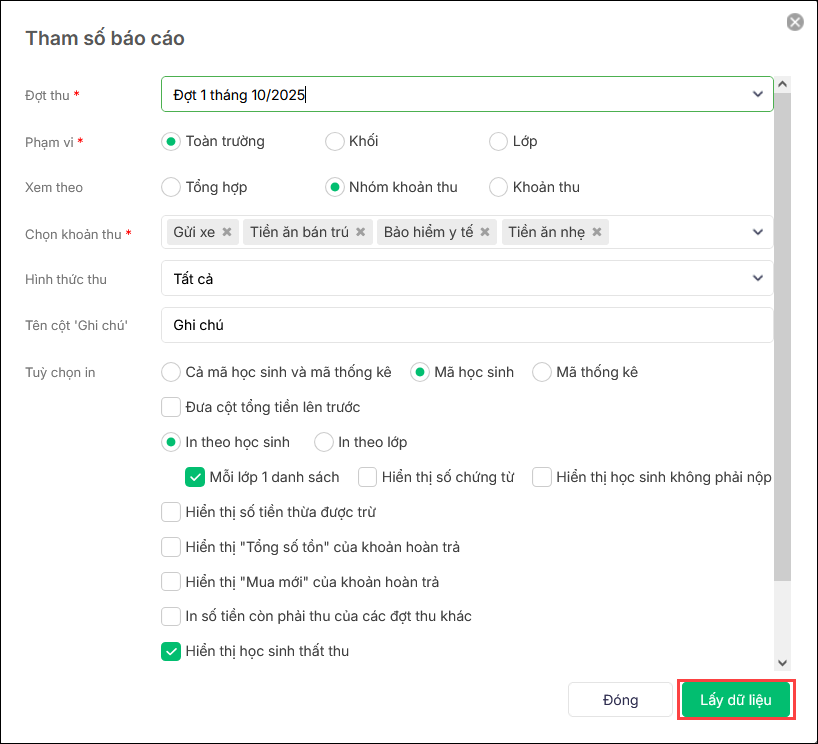Click the 'Lấy dữ liệu' button
The image size is (818, 744).
736,700
